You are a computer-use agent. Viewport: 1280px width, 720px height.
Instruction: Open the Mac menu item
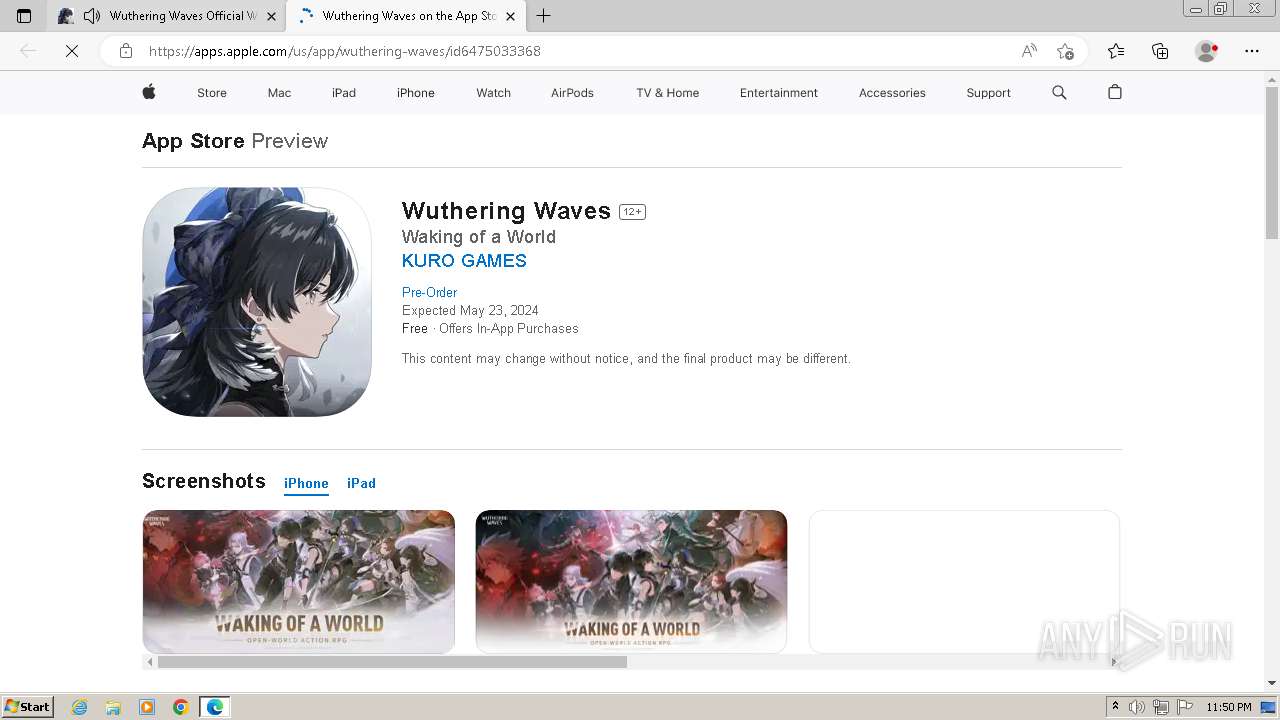click(x=279, y=93)
